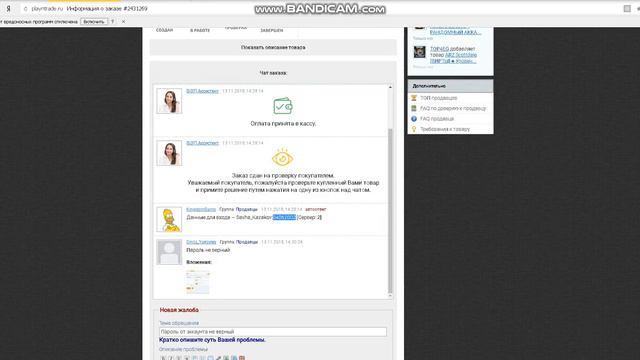This screenshot has height=360, width=640.
Task: Click the yellow eye review icon
Action: (x=282, y=158)
